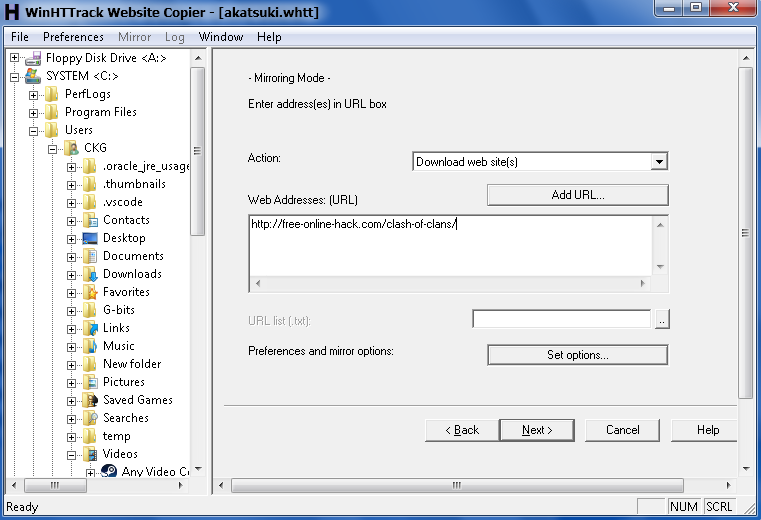Open the Help menu
Image resolution: width=761 pixels, height=520 pixels.
coord(269,37)
